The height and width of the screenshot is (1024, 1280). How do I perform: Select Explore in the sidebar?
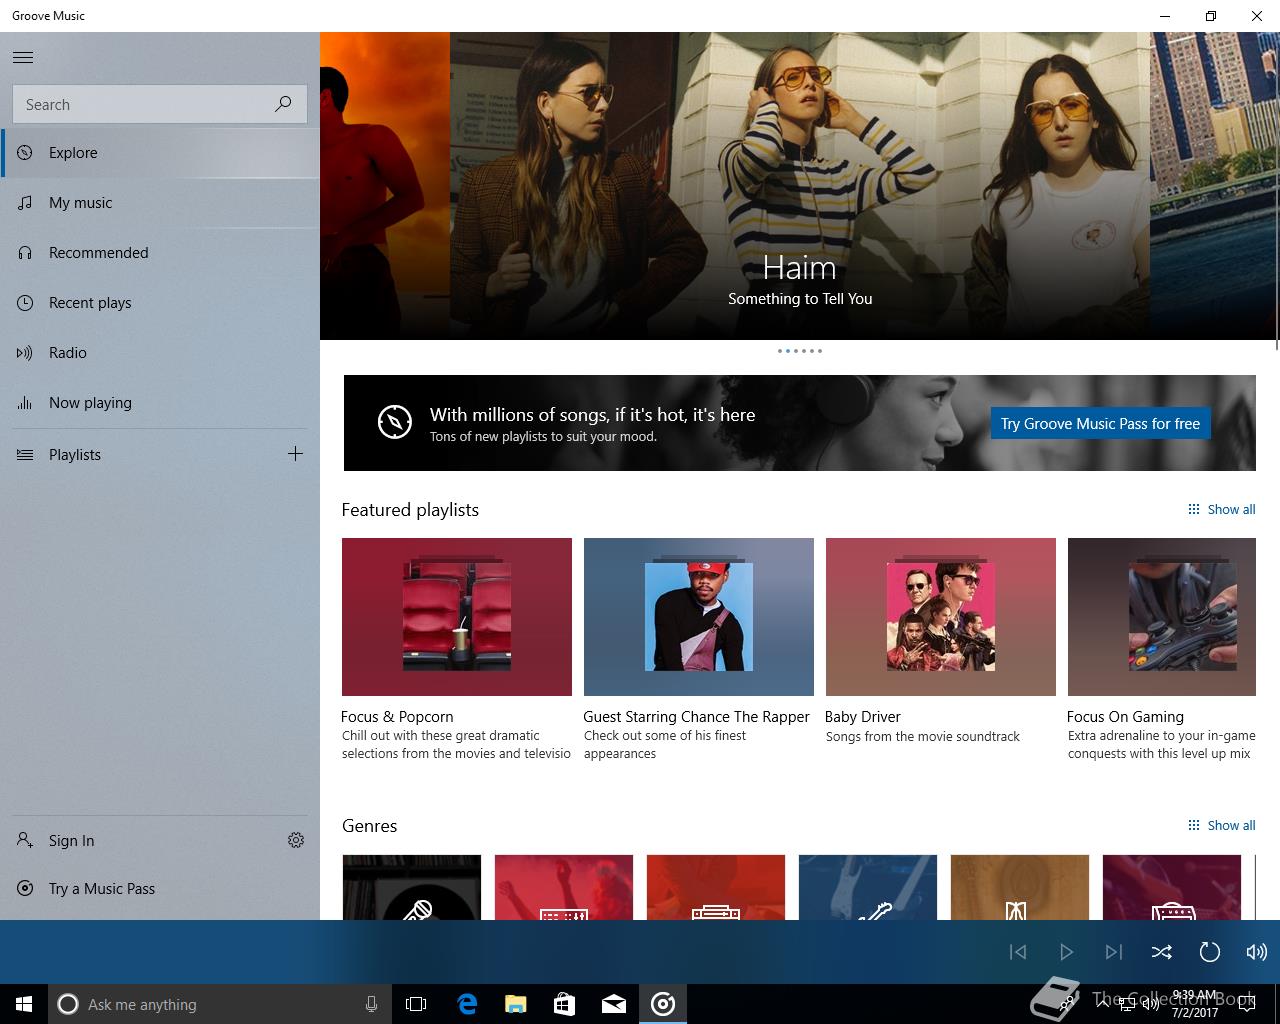(x=160, y=153)
